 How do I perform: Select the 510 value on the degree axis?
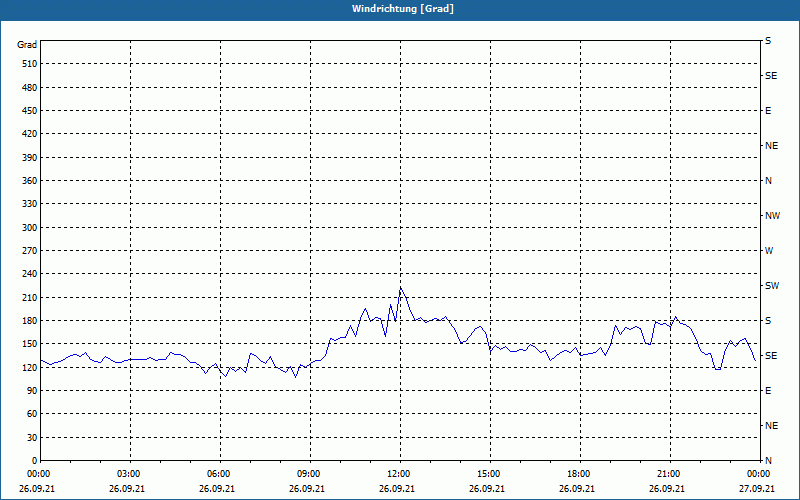click(x=30, y=64)
